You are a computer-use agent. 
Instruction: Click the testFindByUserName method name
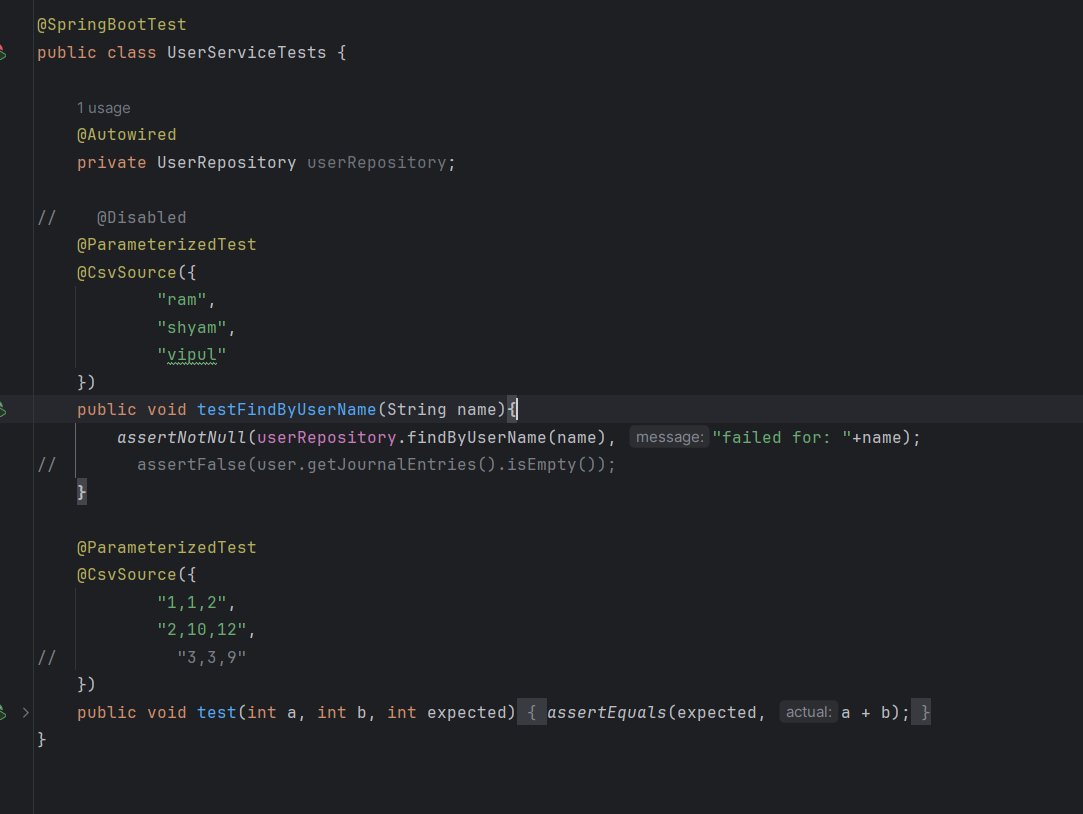tap(287, 409)
